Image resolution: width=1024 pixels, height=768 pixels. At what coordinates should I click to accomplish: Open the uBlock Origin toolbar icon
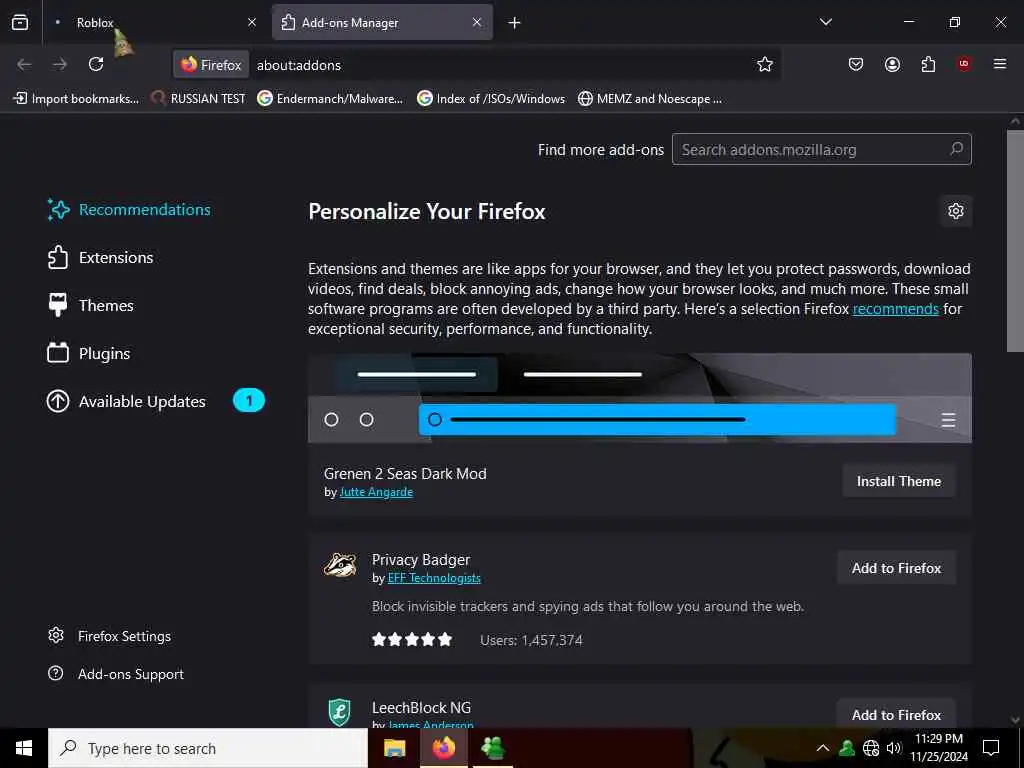964,64
